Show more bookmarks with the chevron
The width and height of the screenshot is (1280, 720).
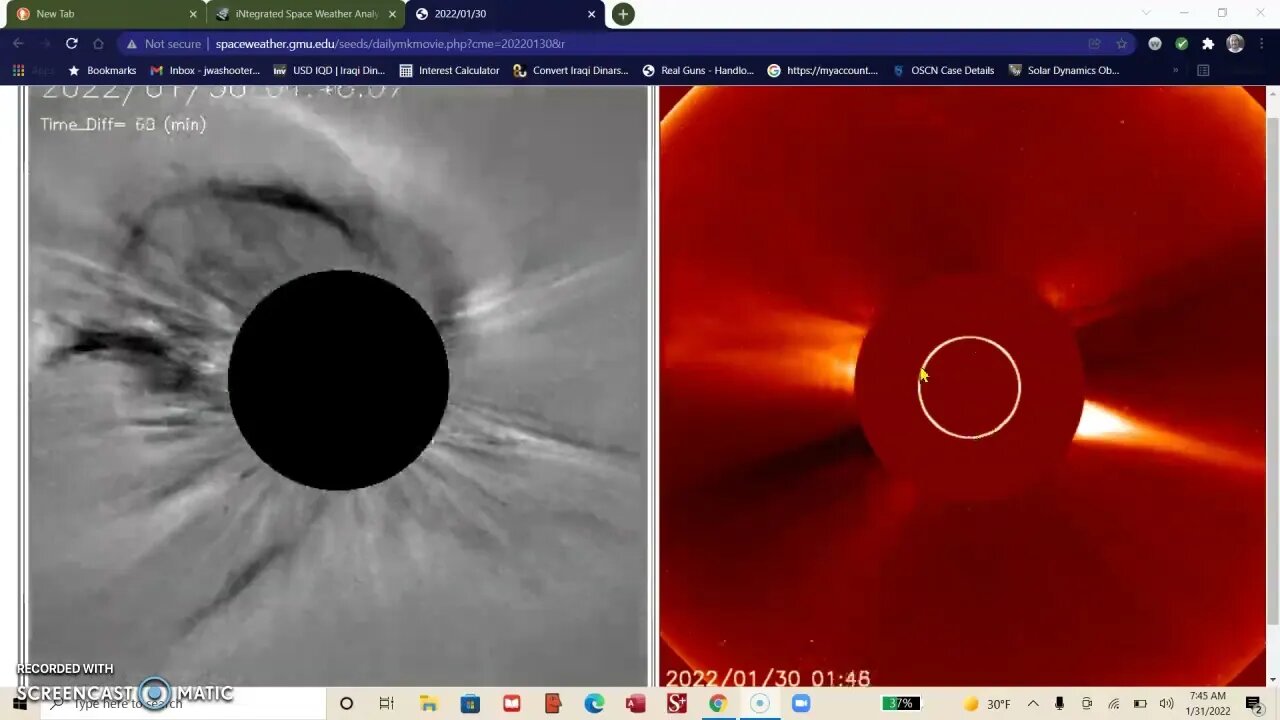[x=1175, y=71]
